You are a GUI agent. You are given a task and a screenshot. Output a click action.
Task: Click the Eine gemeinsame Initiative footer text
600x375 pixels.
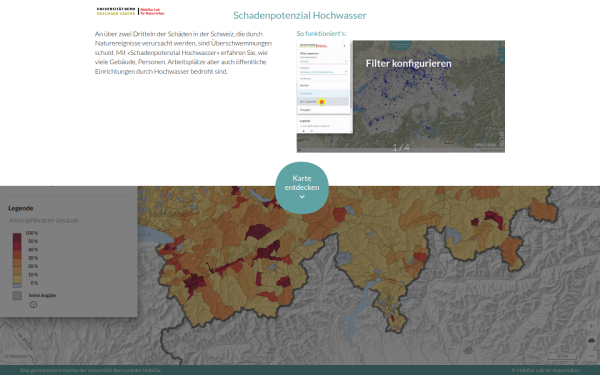(90, 370)
